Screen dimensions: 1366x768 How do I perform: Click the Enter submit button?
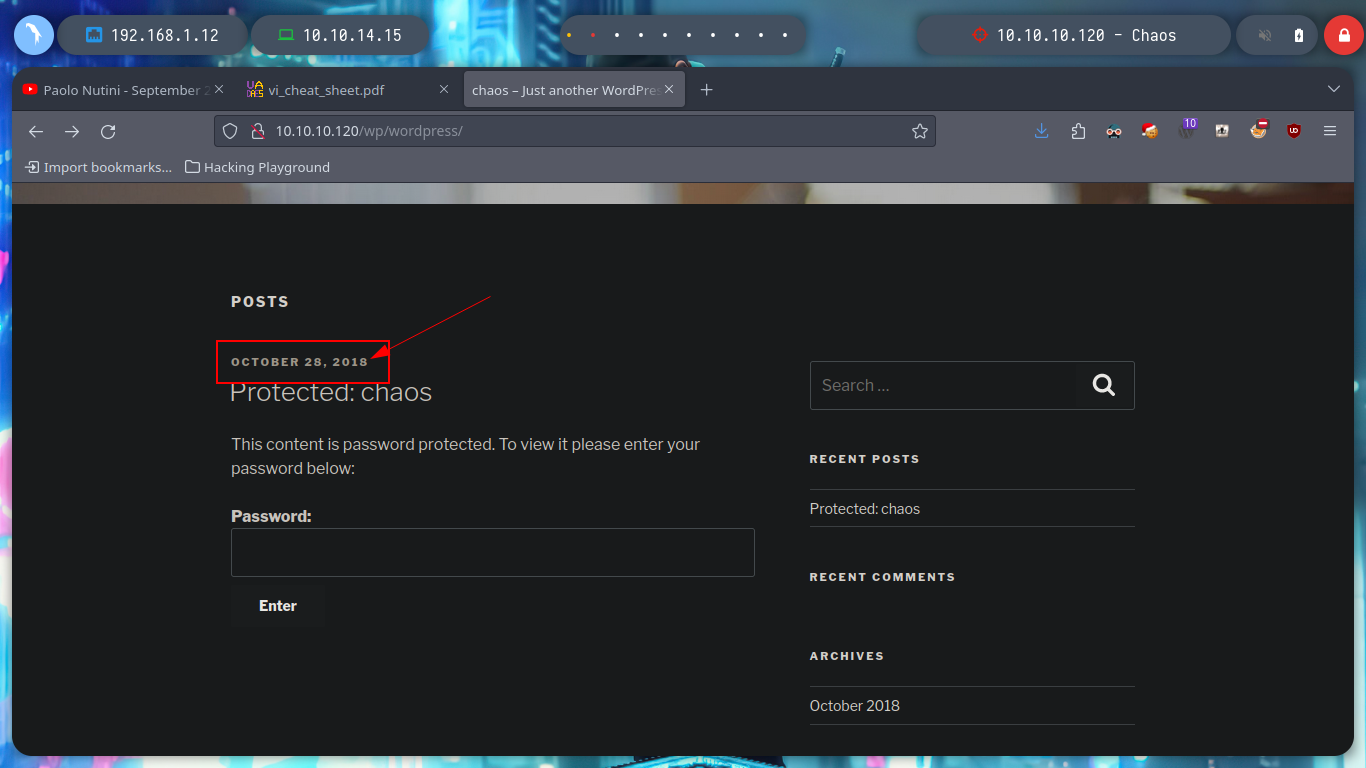pos(278,605)
